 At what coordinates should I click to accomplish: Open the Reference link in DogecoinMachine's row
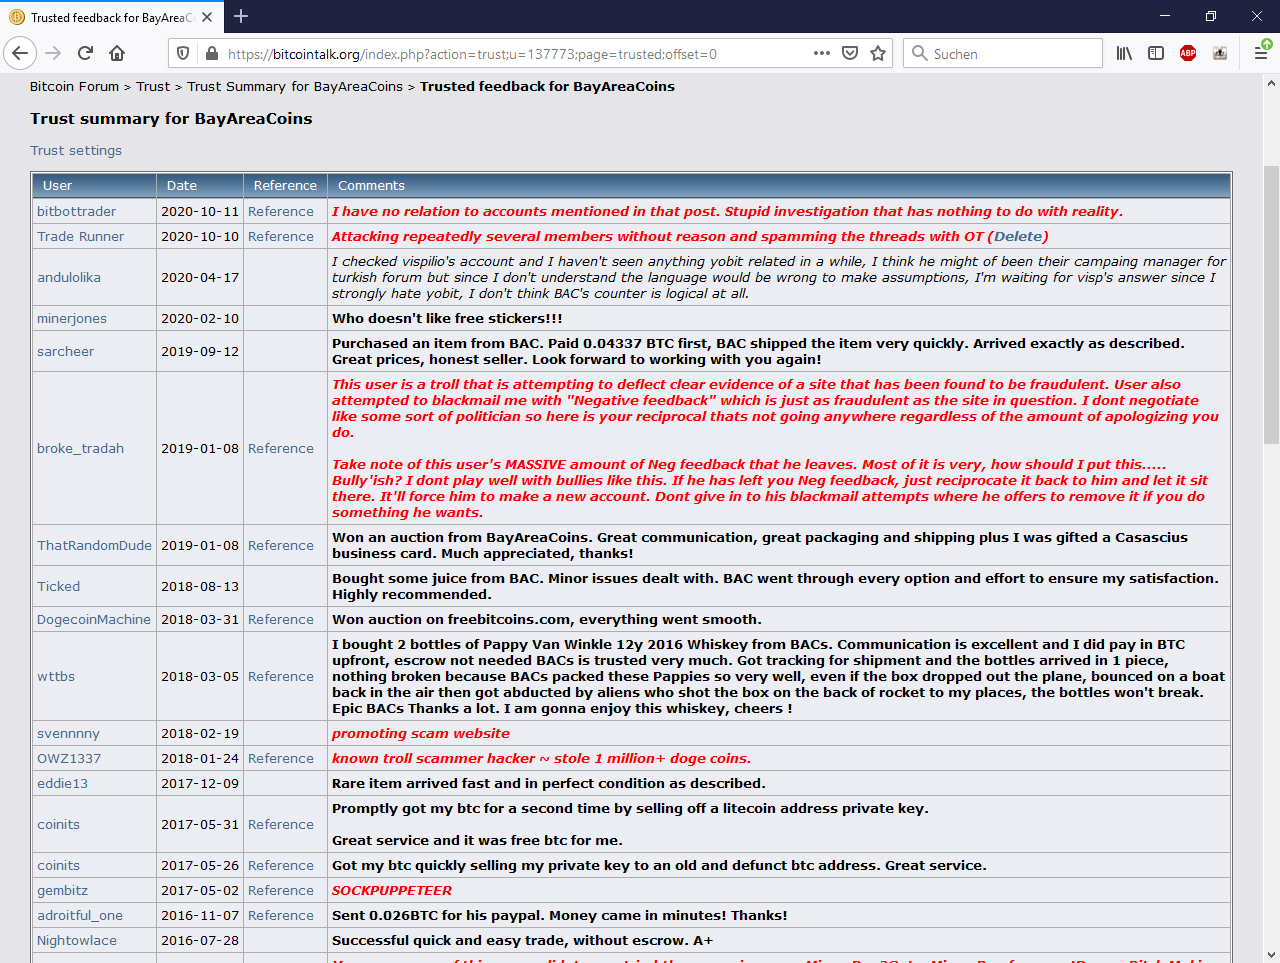[281, 620]
